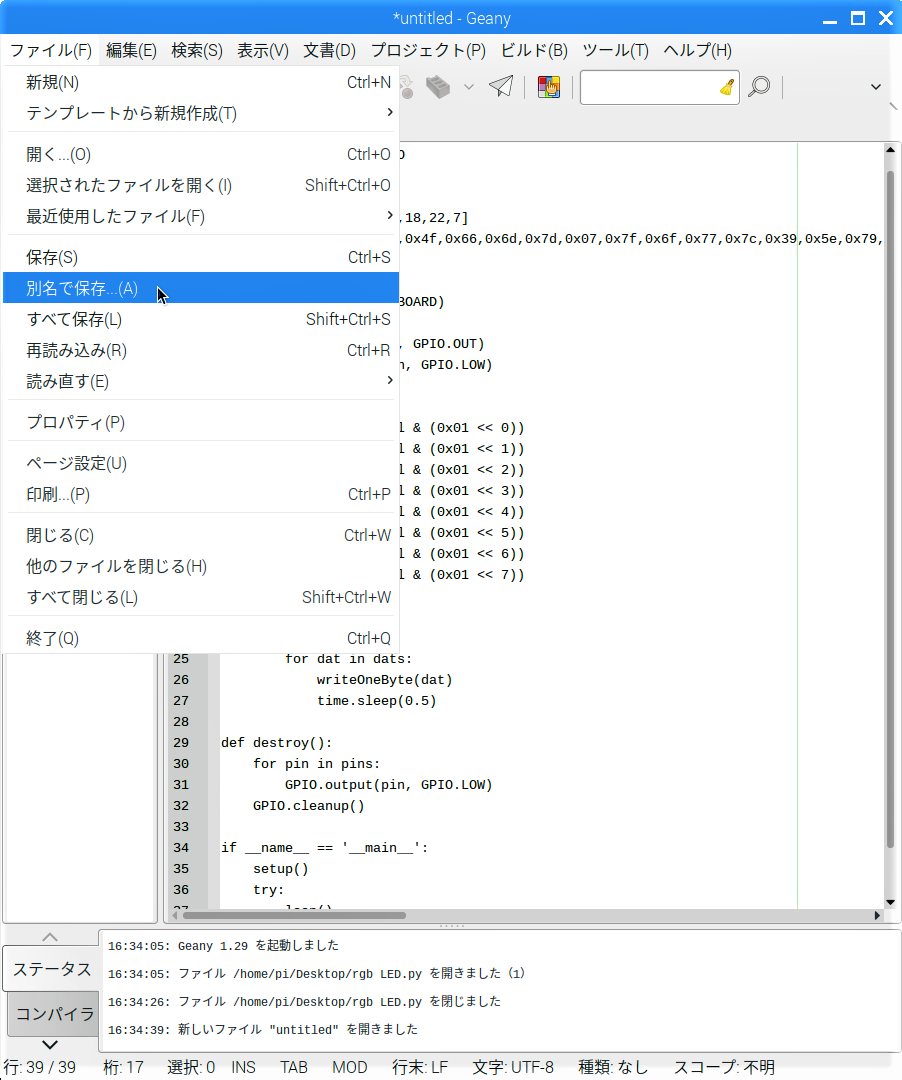Expand the toolbar overflow chevron

click(x=876, y=87)
